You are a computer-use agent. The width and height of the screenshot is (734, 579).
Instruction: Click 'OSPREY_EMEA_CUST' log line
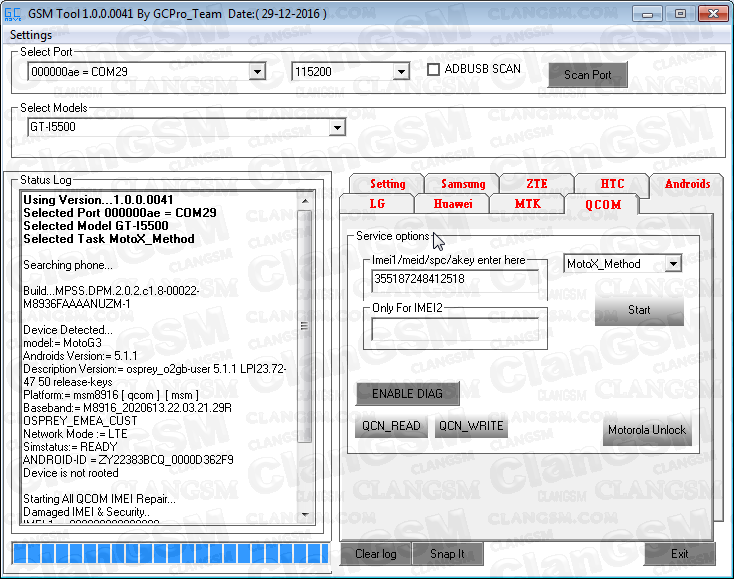coord(80,421)
